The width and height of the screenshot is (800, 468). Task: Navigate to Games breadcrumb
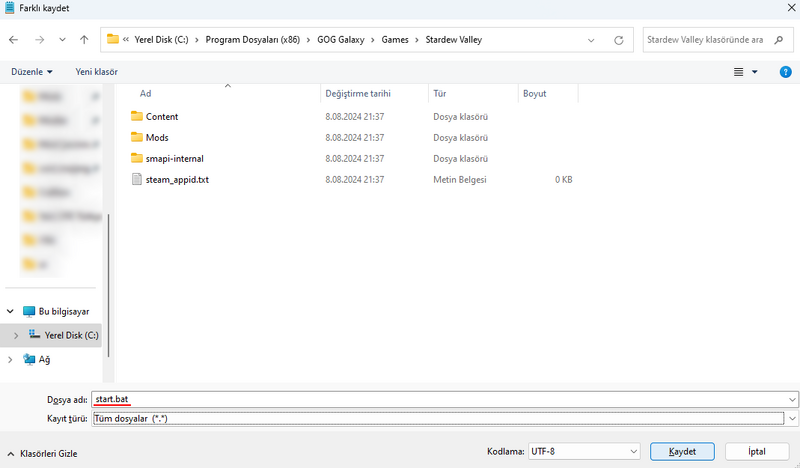tap(395, 40)
